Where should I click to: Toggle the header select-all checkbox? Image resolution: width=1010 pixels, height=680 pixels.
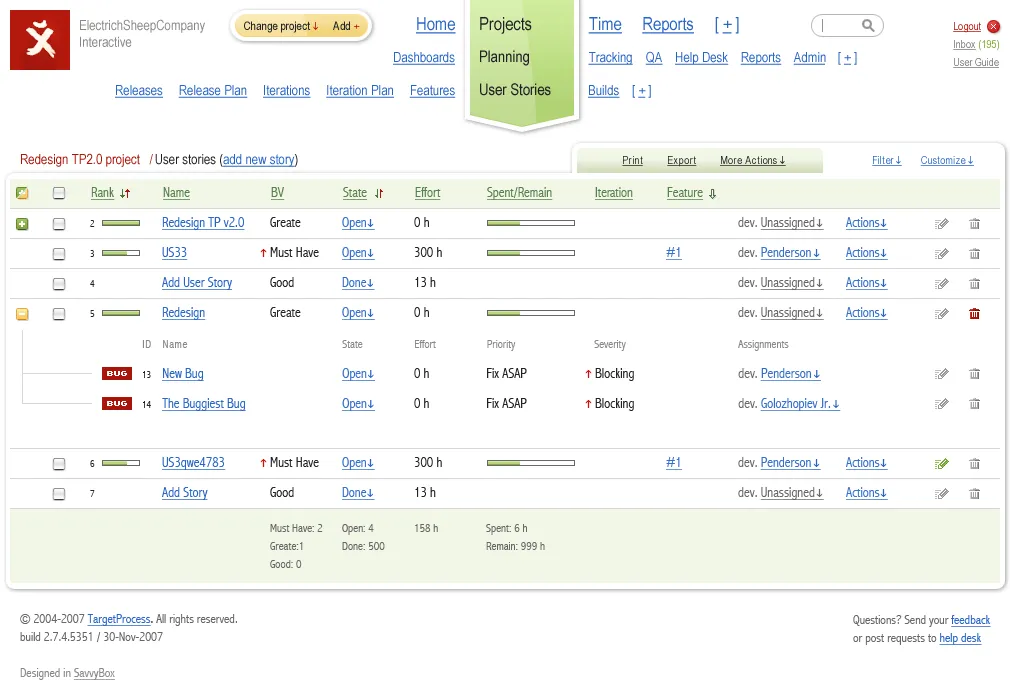point(59,193)
